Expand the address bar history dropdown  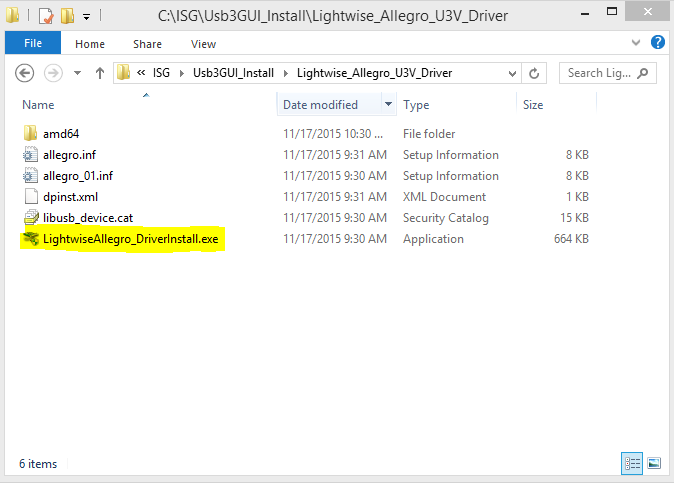coord(512,73)
